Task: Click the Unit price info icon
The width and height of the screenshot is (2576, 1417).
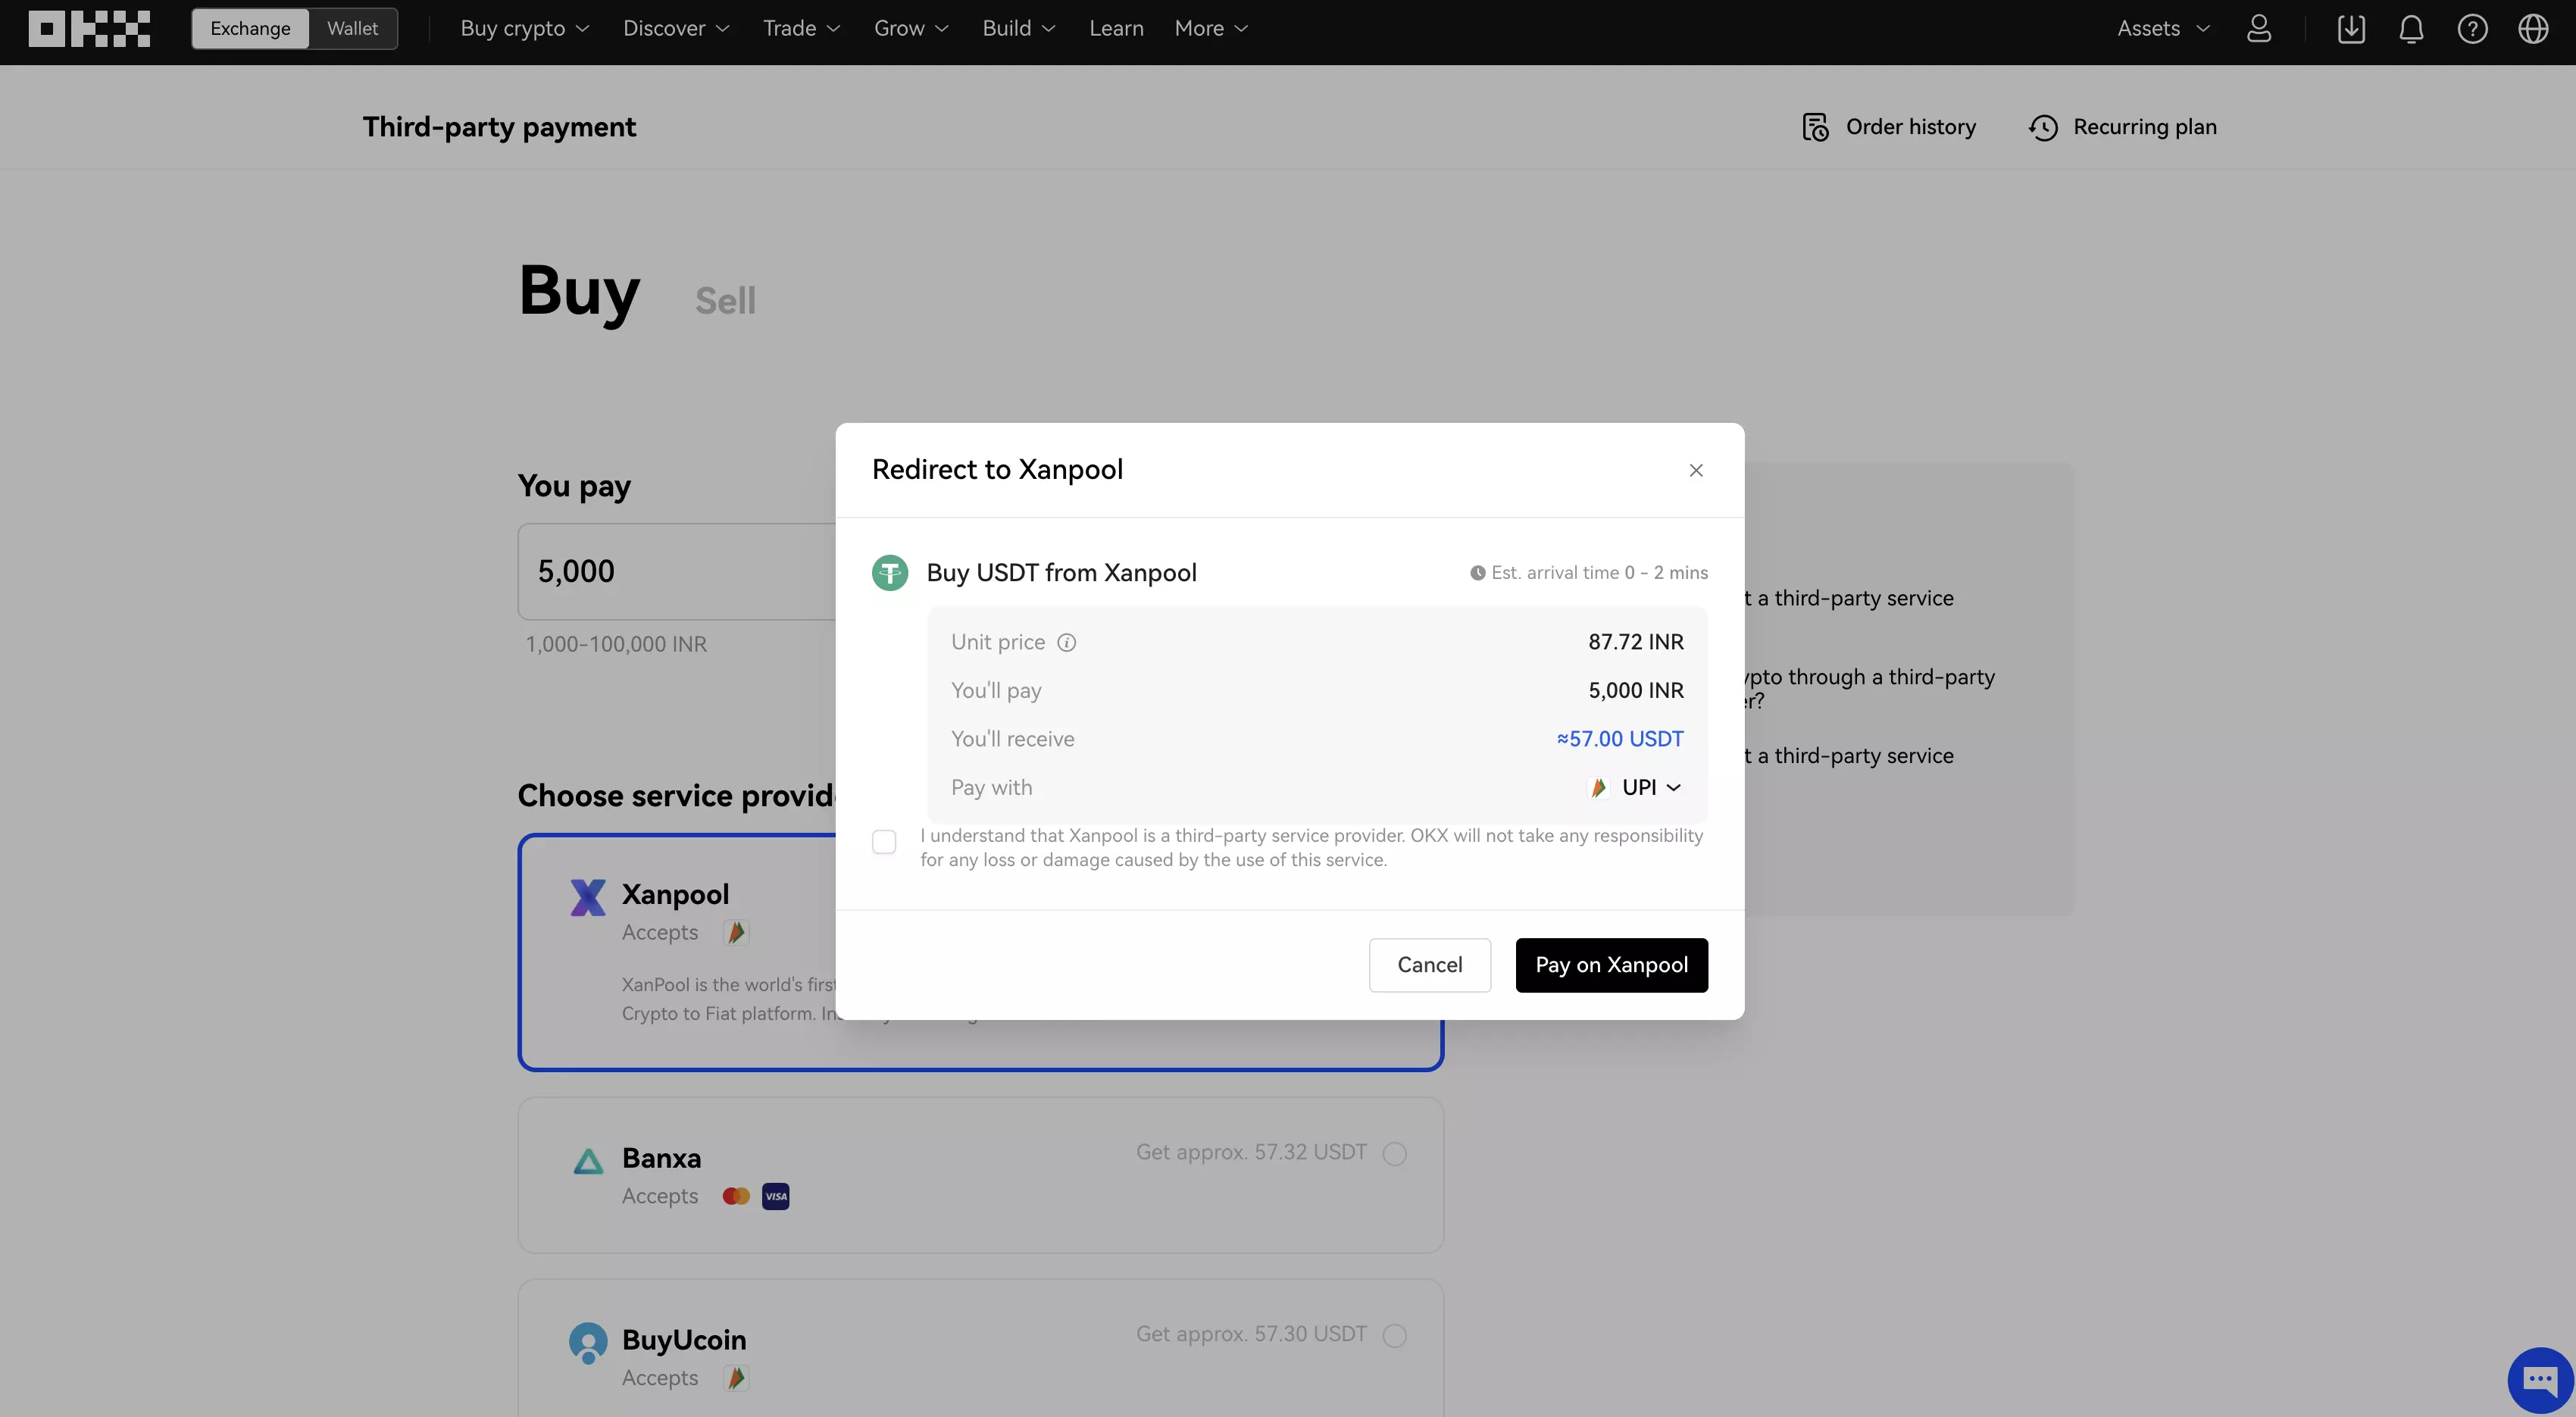Action: coord(1067,643)
